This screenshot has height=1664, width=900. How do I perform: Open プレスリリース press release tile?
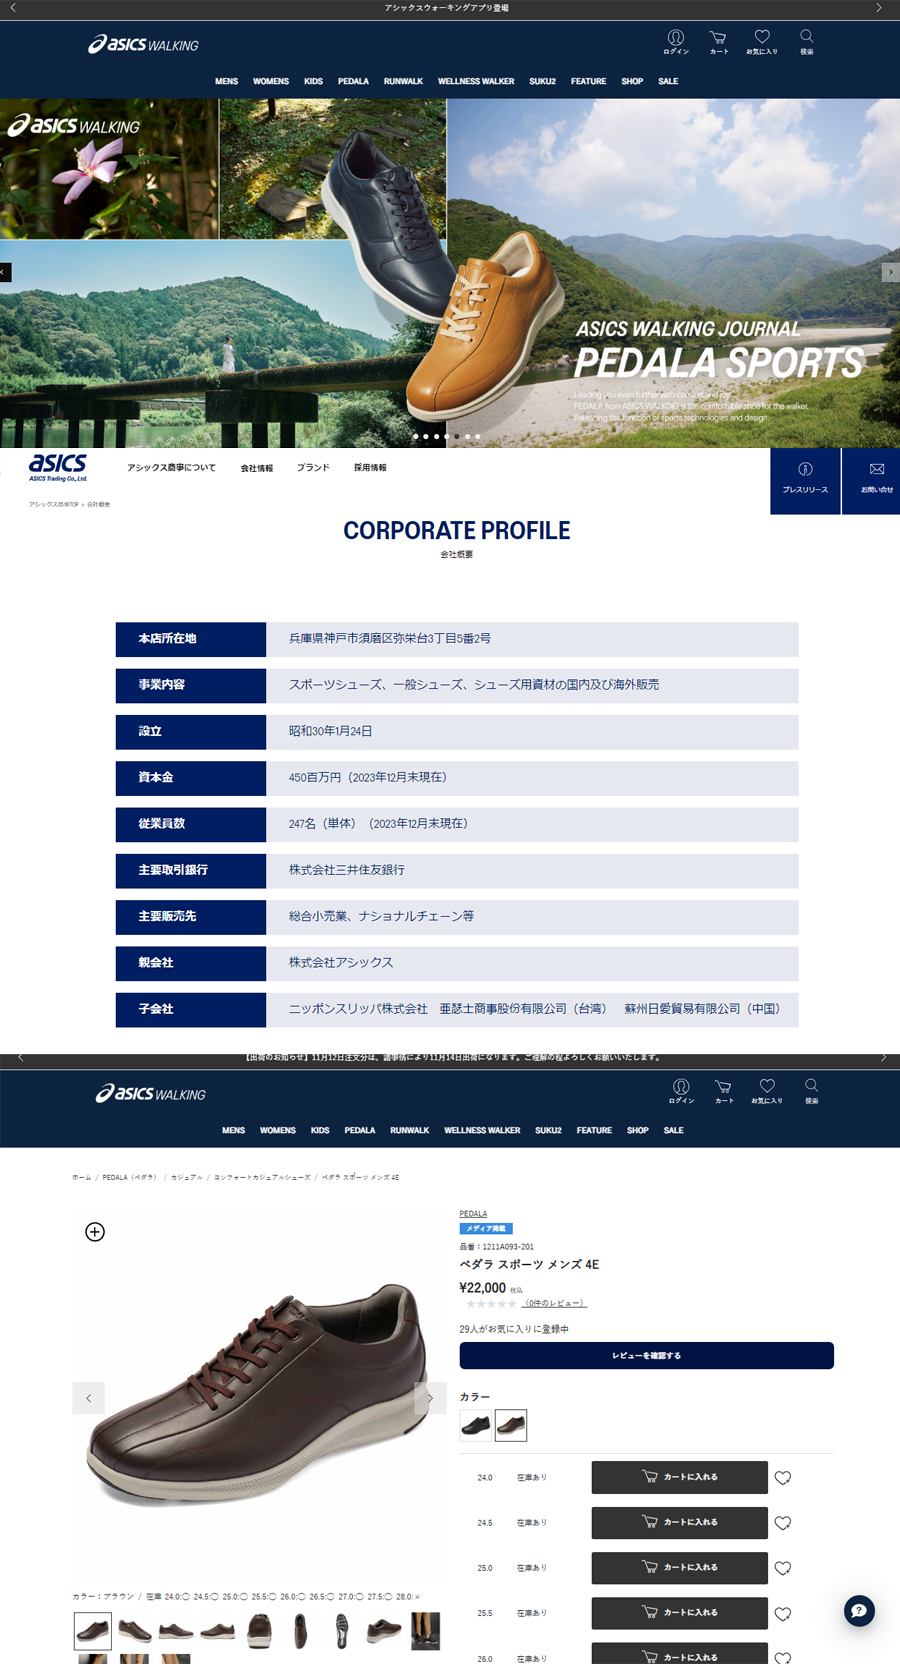pyautogui.click(x=805, y=481)
